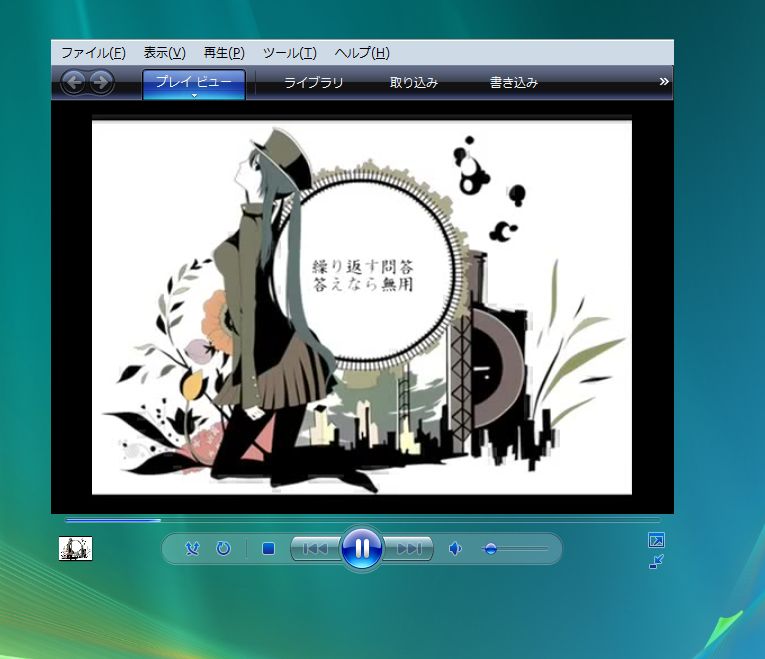Open the ファイル(F) menu
The image size is (765, 659).
(x=93, y=53)
